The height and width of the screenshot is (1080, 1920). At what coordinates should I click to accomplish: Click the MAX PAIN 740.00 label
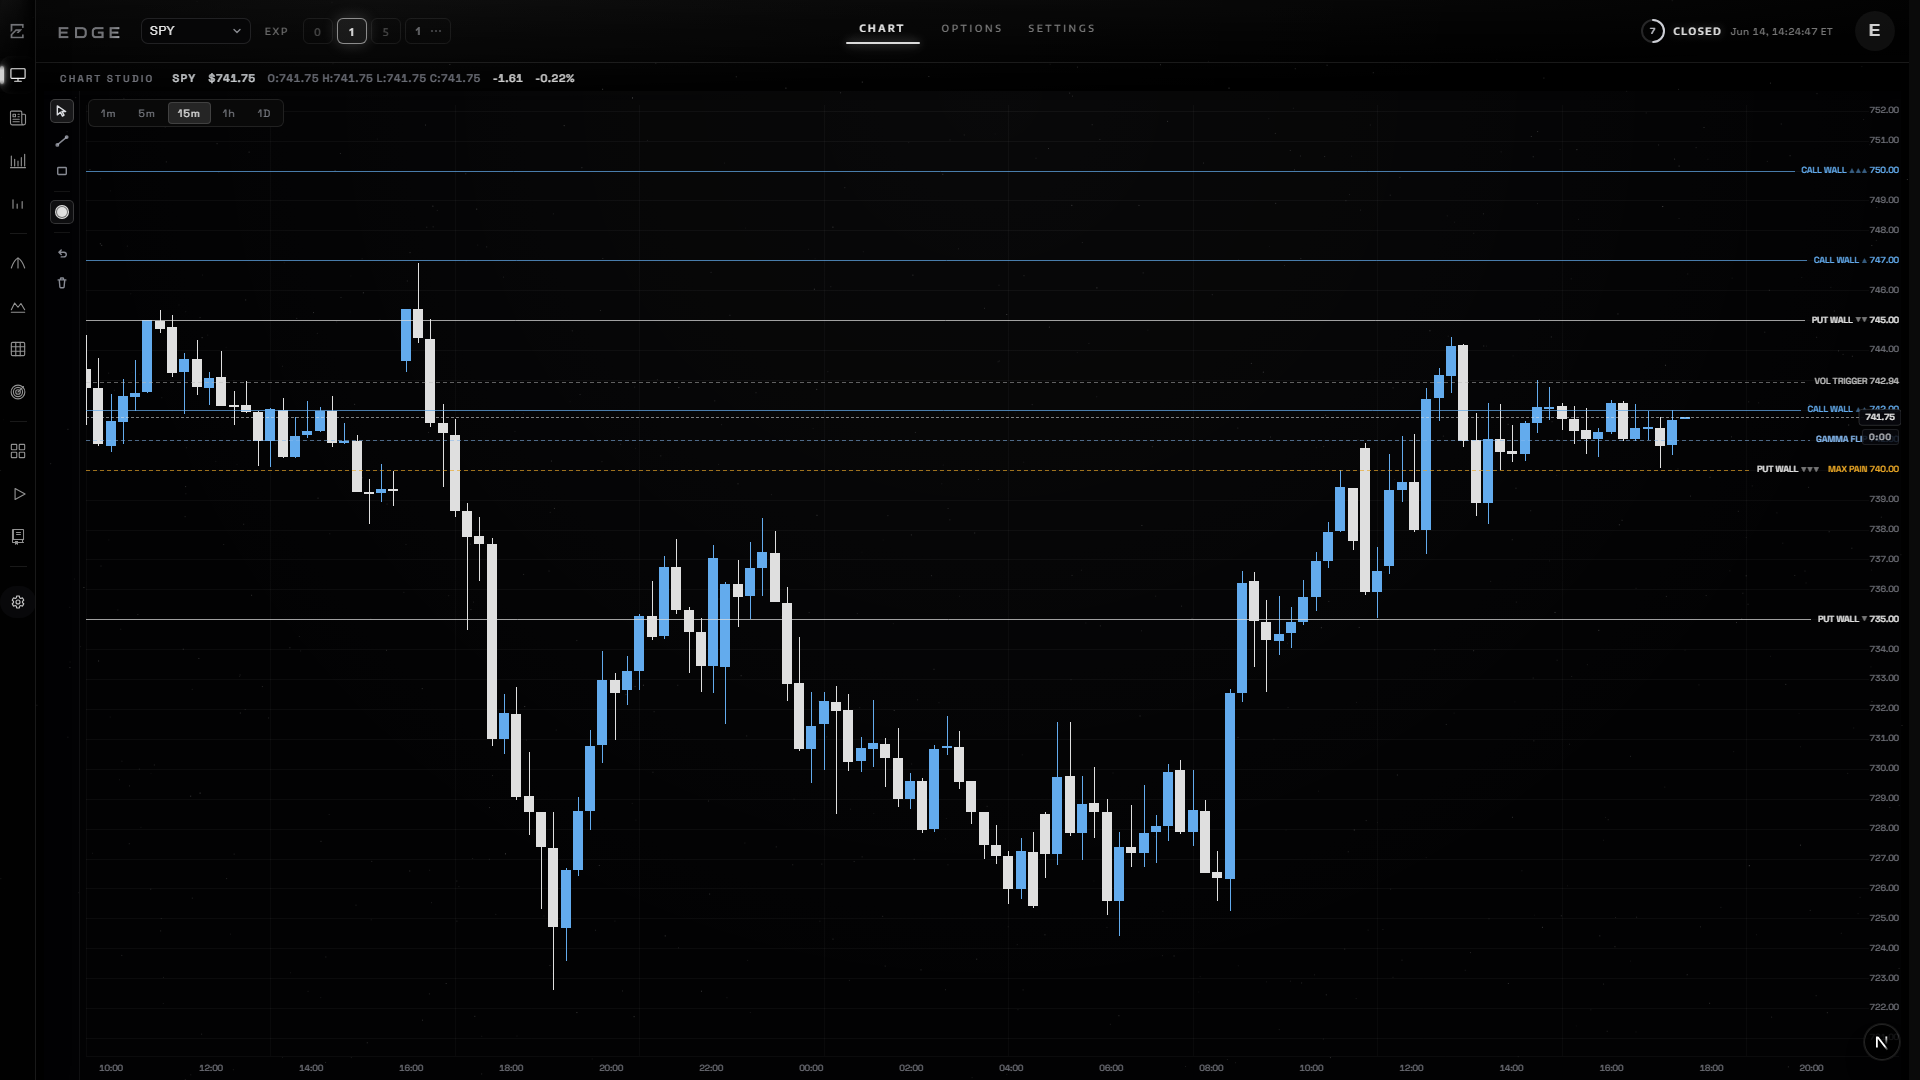pyautogui.click(x=1863, y=469)
